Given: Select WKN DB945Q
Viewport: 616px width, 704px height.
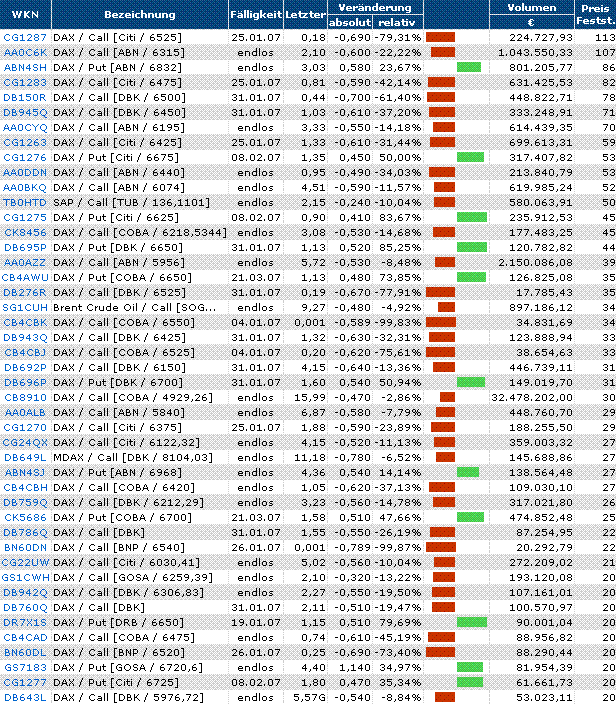Looking at the screenshot, I should point(25,112).
